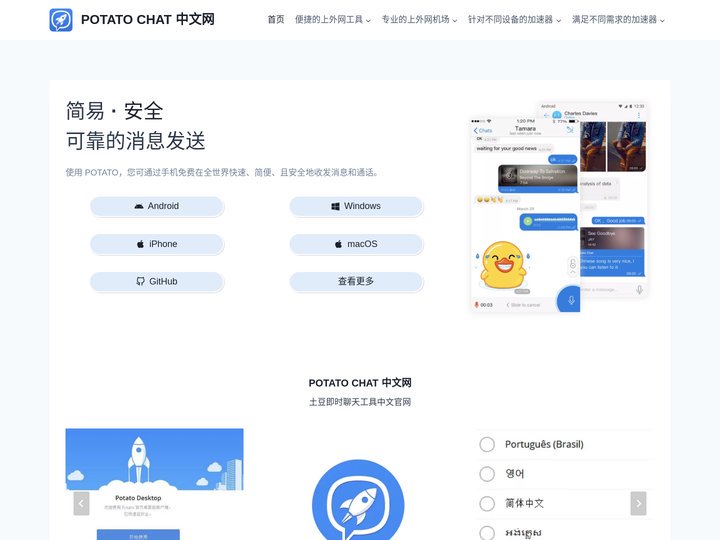The width and height of the screenshot is (720, 540).
Task: Click the Windows logo icon
Action: point(336,206)
